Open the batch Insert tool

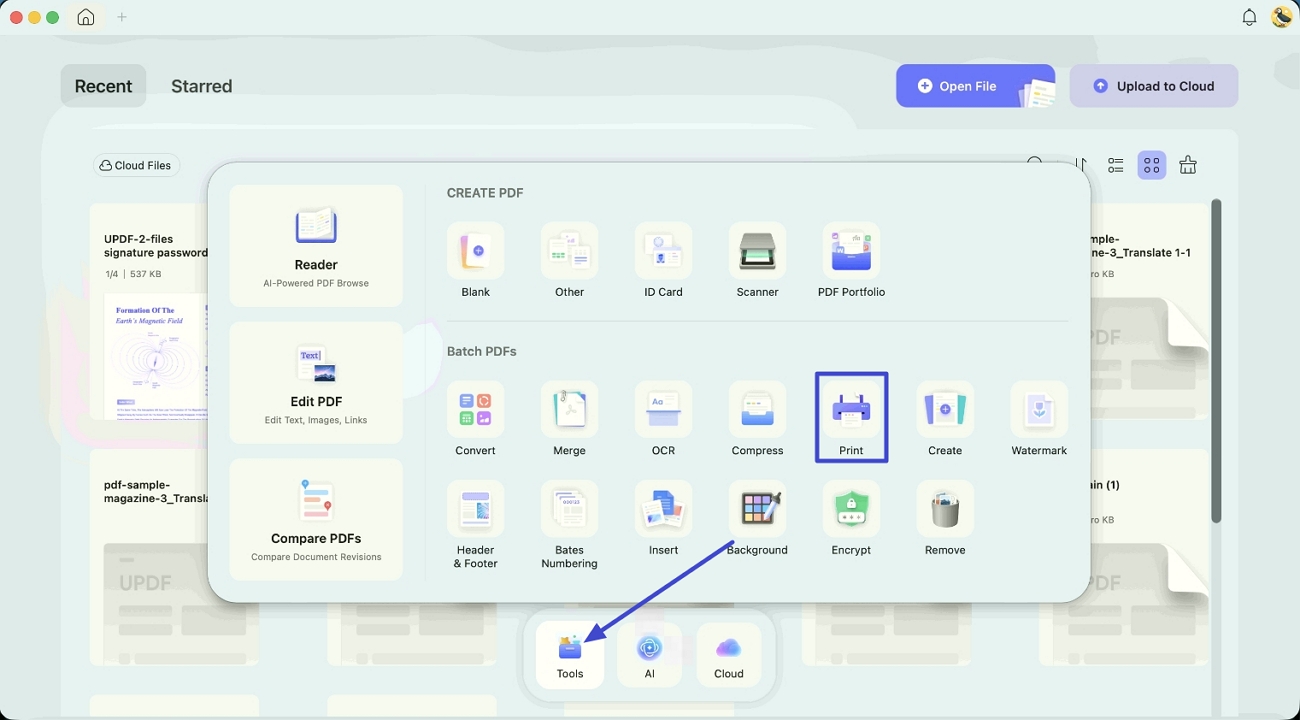click(x=664, y=518)
